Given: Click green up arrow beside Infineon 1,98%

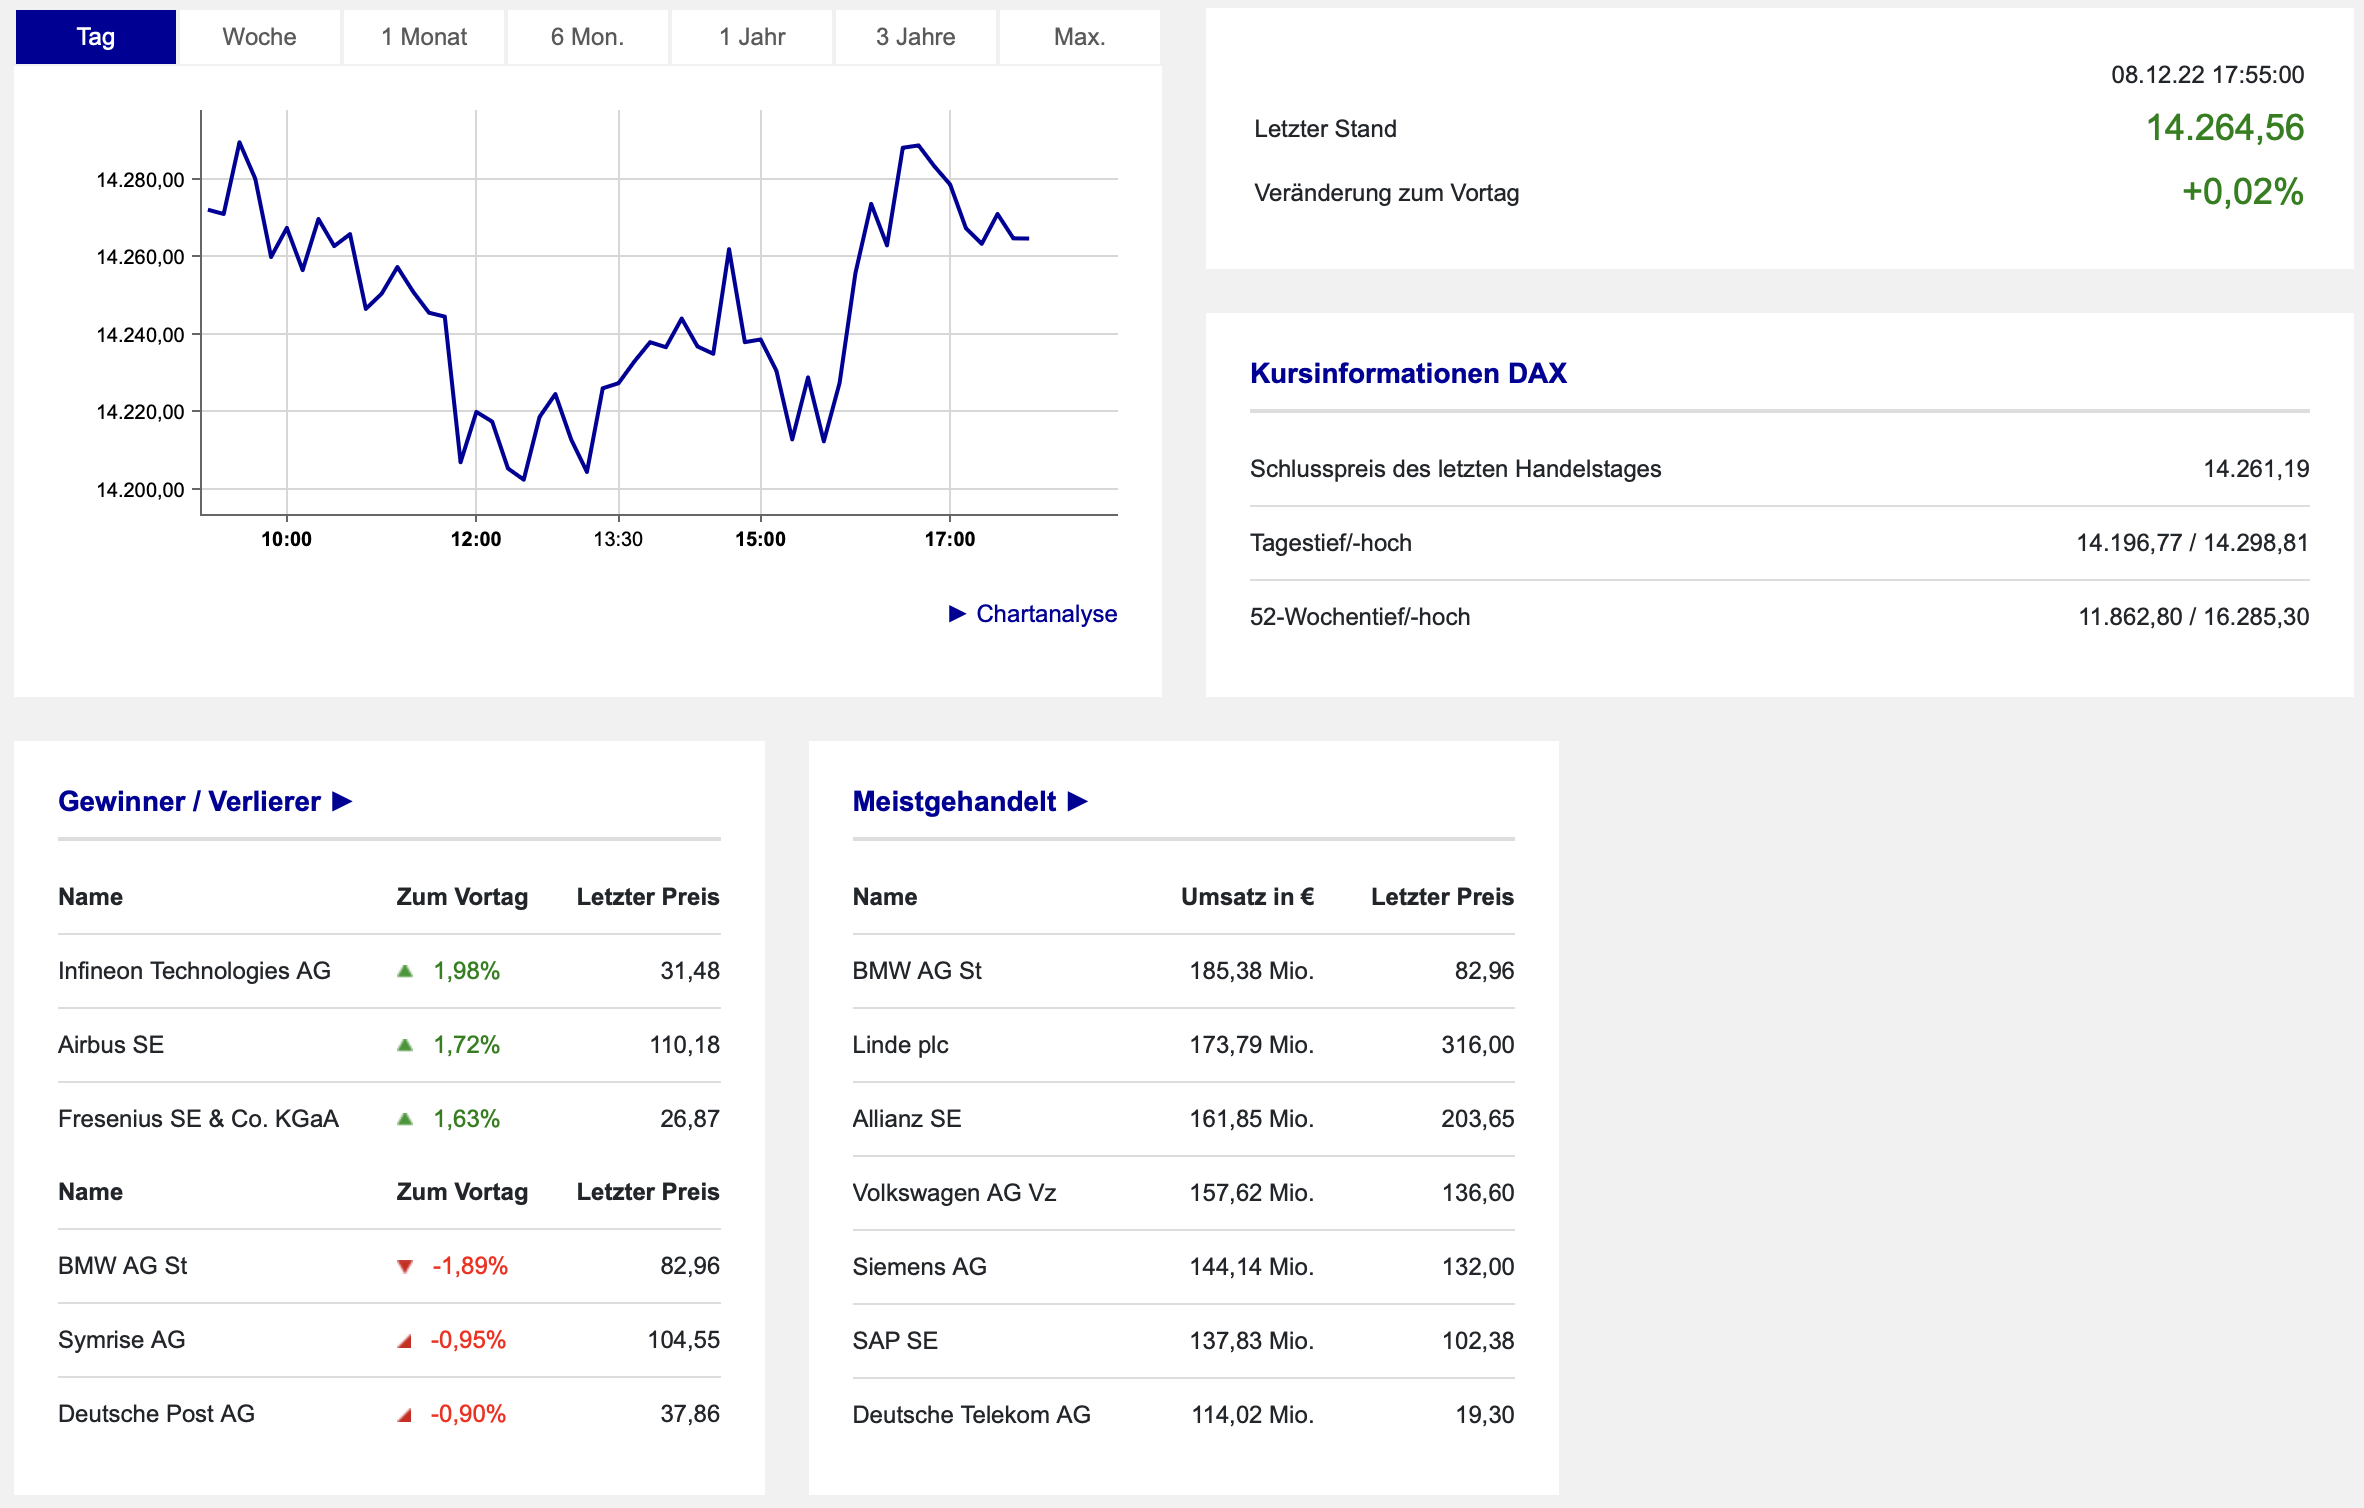Looking at the screenshot, I should (405, 971).
